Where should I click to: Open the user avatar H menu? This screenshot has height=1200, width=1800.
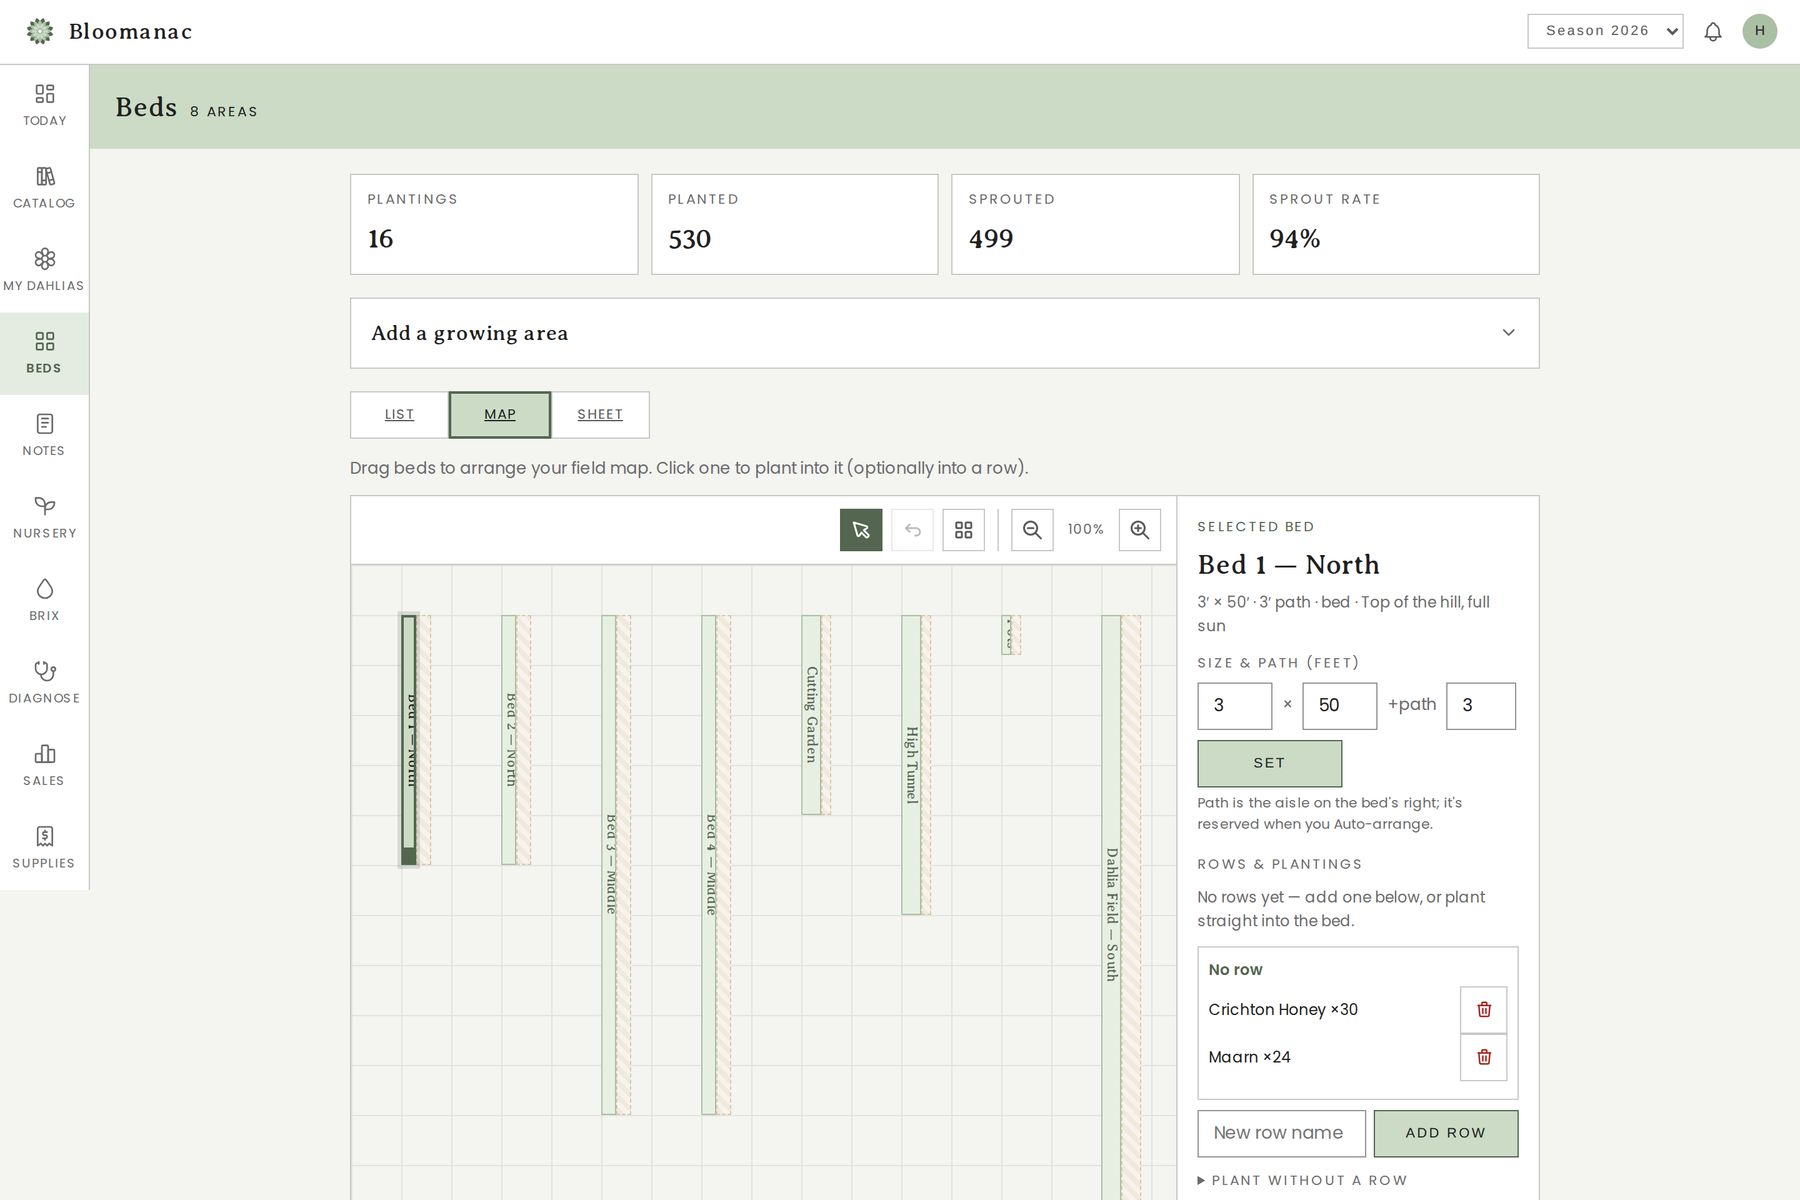[x=1760, y=31]
